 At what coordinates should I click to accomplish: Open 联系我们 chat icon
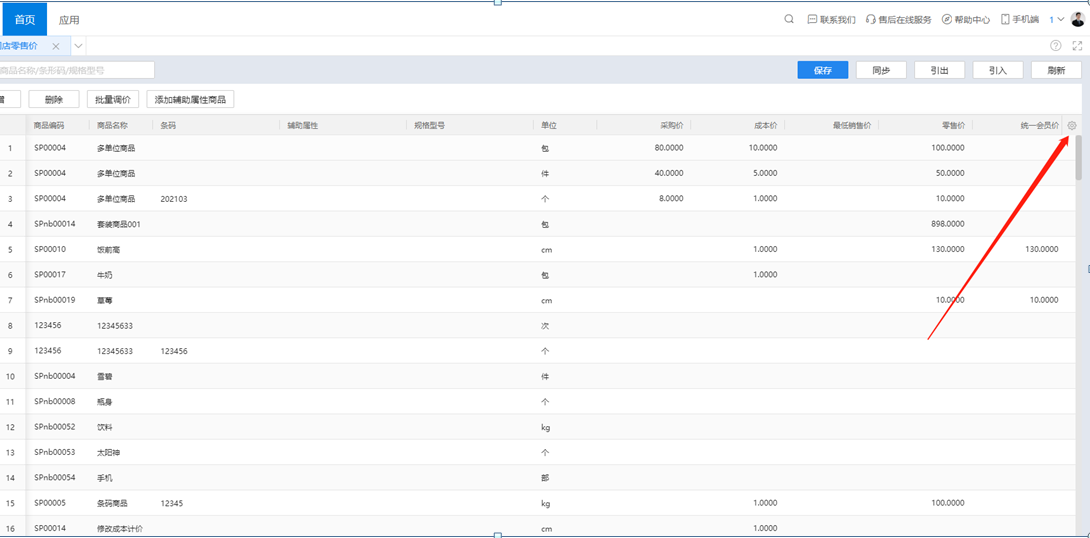coord(812,19)
